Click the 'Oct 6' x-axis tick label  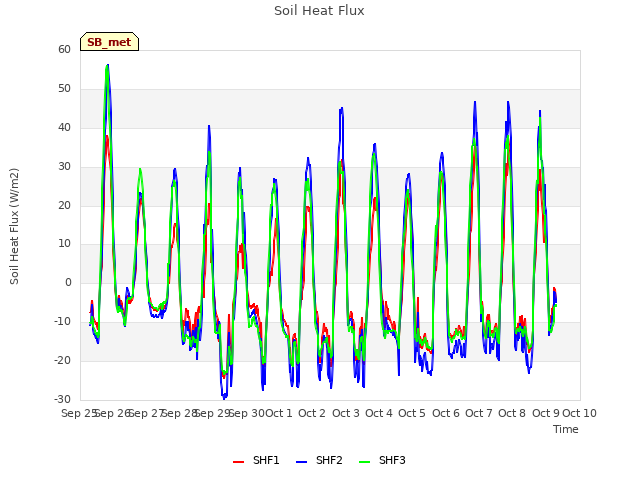(x=446, y=413)
